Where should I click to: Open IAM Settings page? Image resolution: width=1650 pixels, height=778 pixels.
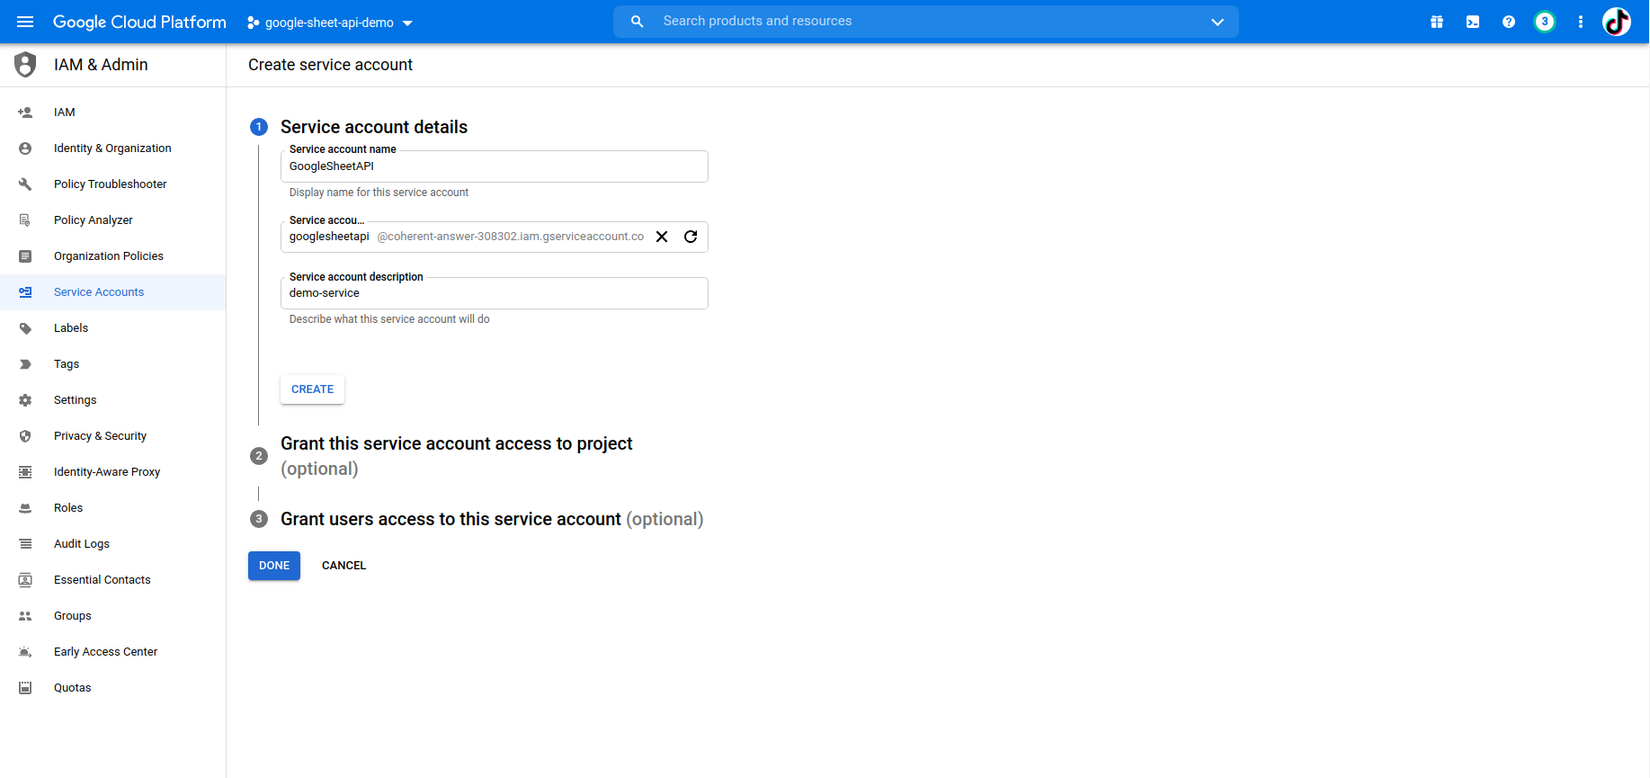(x=113, y=400)
